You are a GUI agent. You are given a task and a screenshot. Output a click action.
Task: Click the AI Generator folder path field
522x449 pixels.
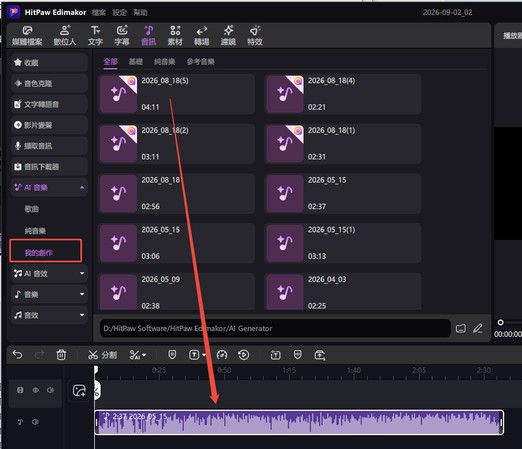[275, 328]
